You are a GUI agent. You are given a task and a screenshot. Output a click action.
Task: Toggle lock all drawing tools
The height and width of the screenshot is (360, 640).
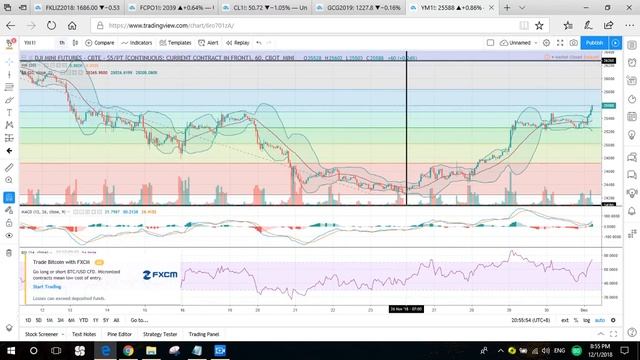pyautogui.click(x=9, y=223)
